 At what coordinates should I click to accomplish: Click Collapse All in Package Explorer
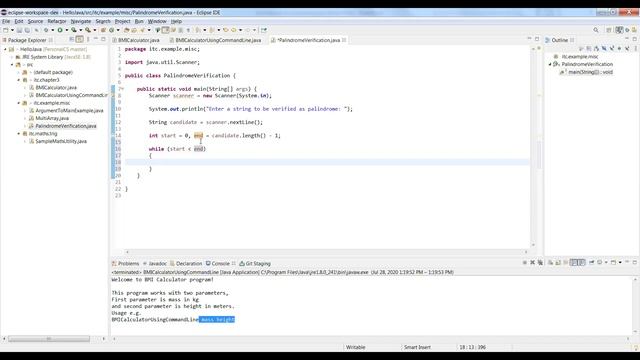[71, 39]
